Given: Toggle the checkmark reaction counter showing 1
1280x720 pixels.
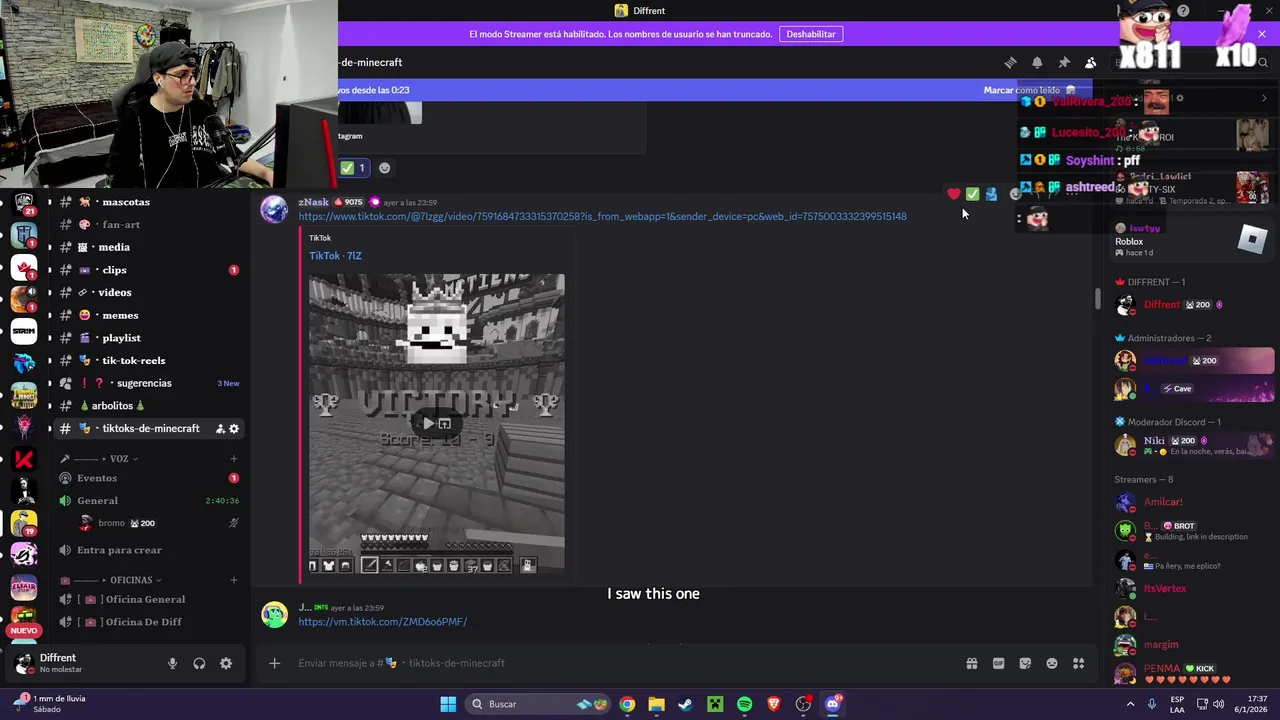Looking at the screenshot, I should click(354, 168).
